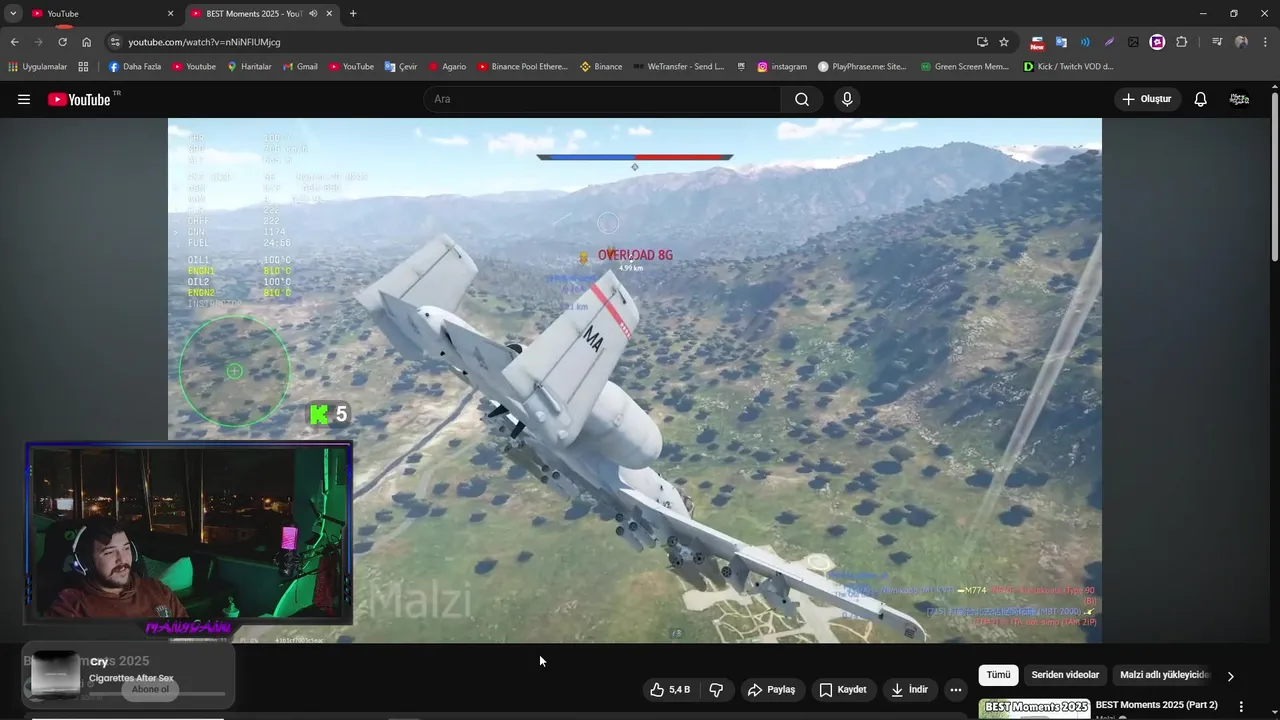Switch to the first YouTube tab

point(103,14)
